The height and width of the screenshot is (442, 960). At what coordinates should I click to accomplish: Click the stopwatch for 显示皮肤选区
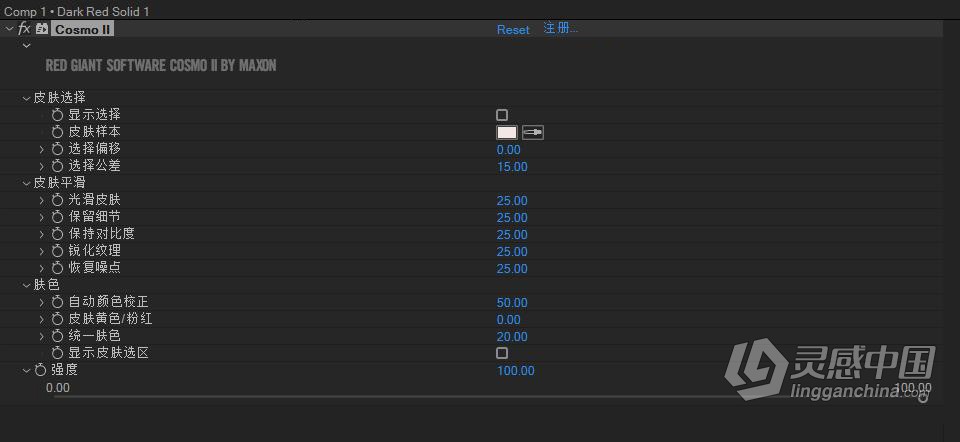(x=58, y=353)
